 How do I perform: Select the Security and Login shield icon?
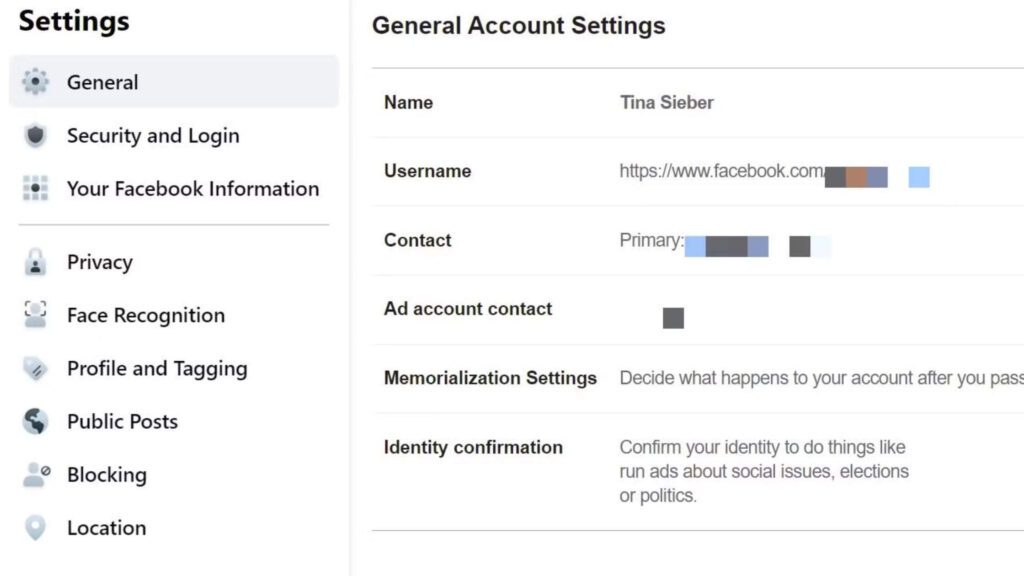[36, 135]
